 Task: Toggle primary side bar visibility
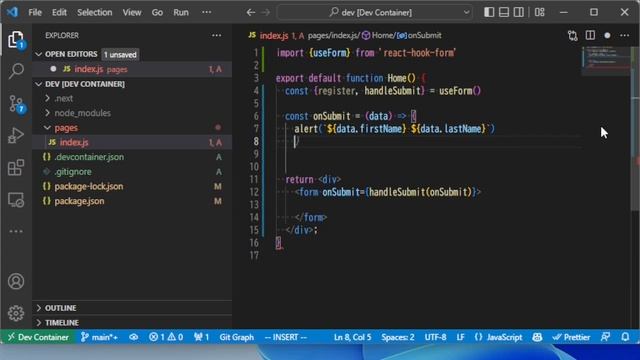(x=489, y=12)
